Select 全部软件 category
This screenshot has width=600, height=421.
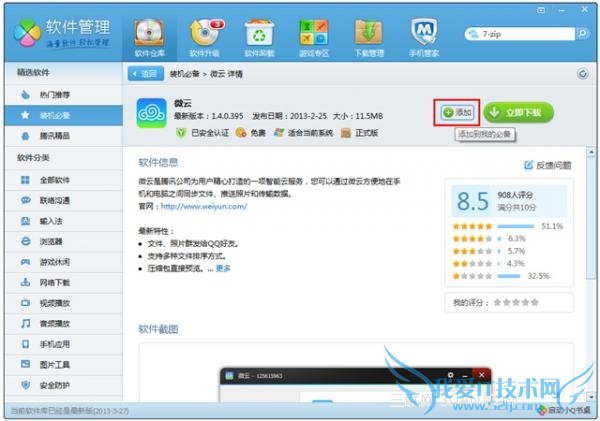(64, 180)
